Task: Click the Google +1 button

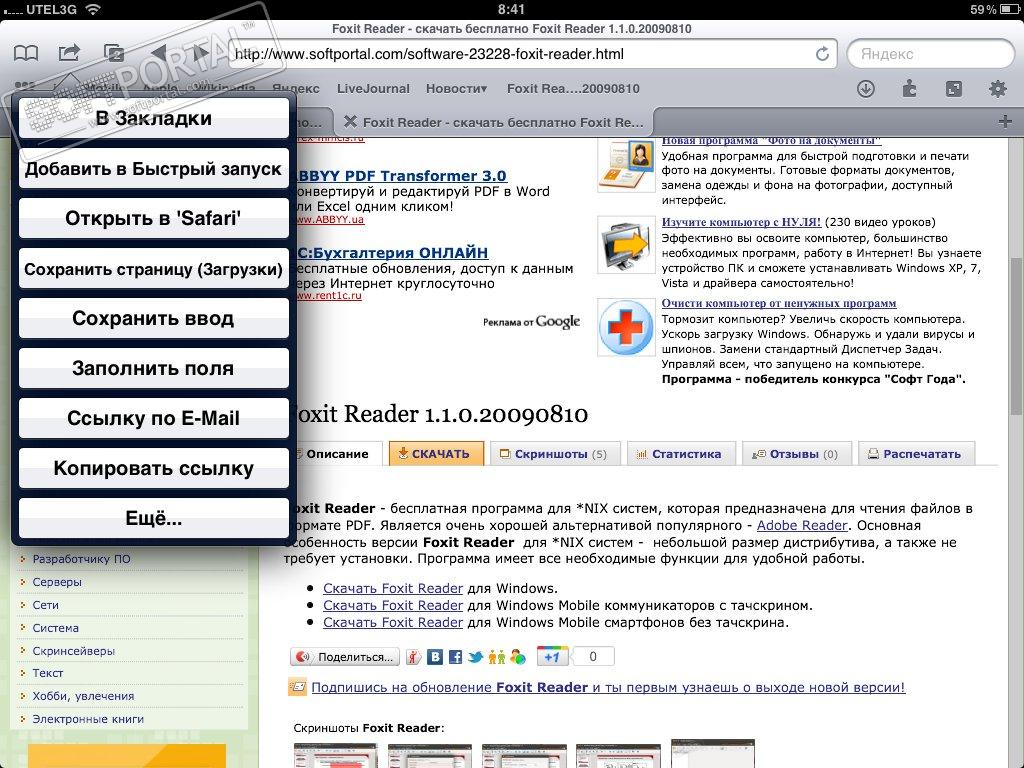Action: [x=552, y=656]
